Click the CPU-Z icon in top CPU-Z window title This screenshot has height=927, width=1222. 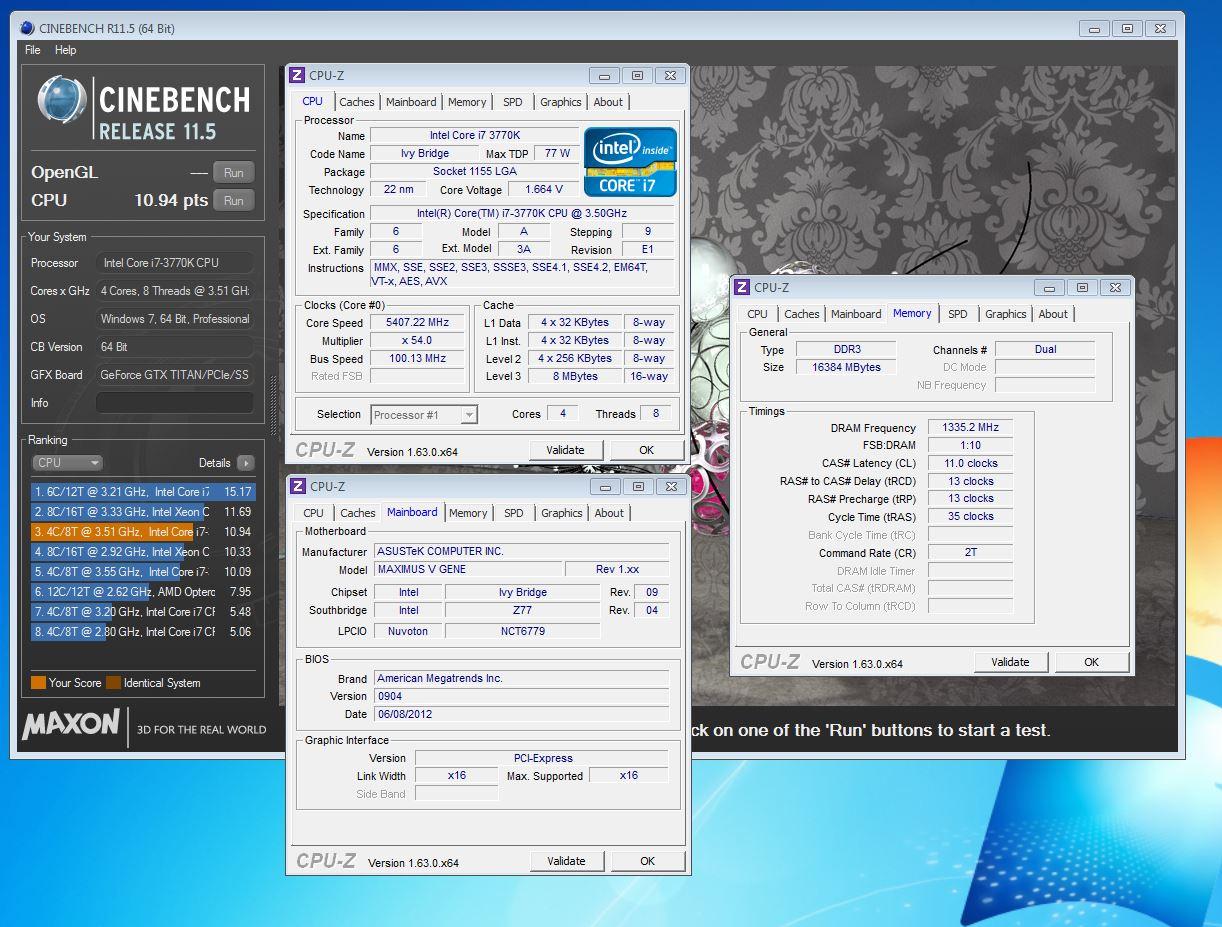tap(296, 75)
